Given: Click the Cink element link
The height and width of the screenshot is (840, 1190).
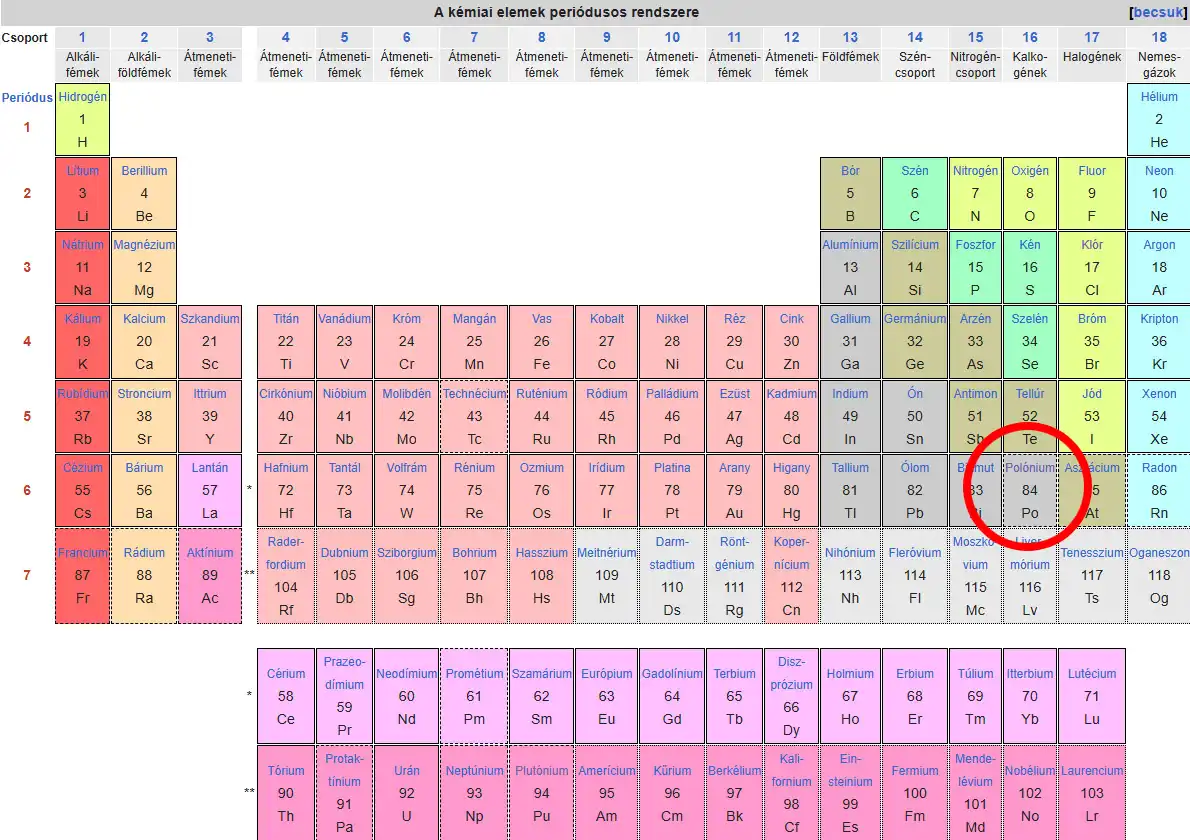Looking at the screenshot, I should pos(792,319).
